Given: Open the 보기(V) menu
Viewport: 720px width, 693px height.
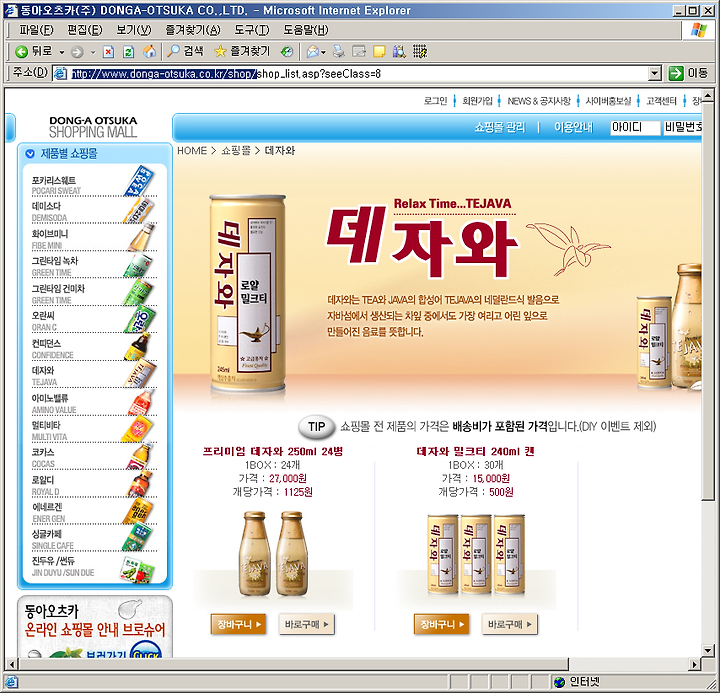Looking at the screenshot, I should click(134, 30).
